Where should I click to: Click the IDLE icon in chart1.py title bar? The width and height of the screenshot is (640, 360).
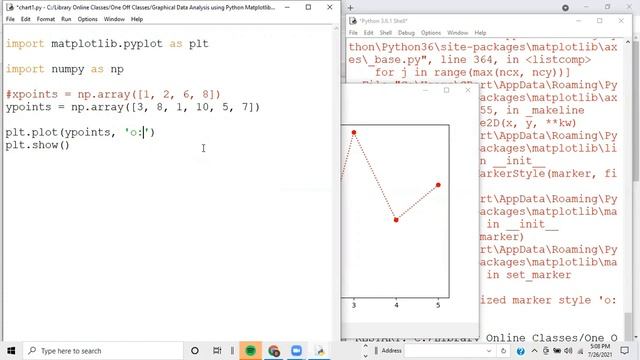point(10,7)
